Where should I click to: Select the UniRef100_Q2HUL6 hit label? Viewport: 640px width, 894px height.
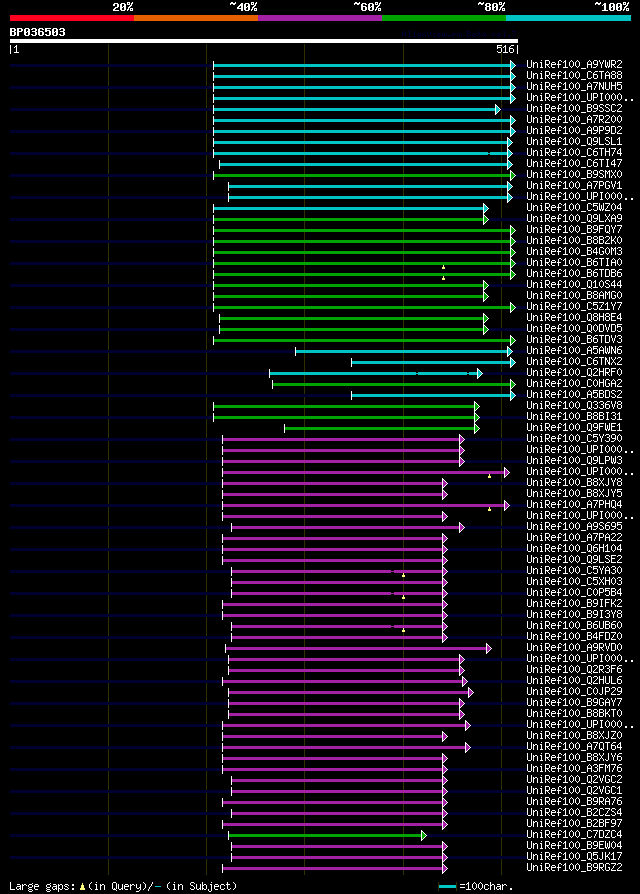coord(574,681)
